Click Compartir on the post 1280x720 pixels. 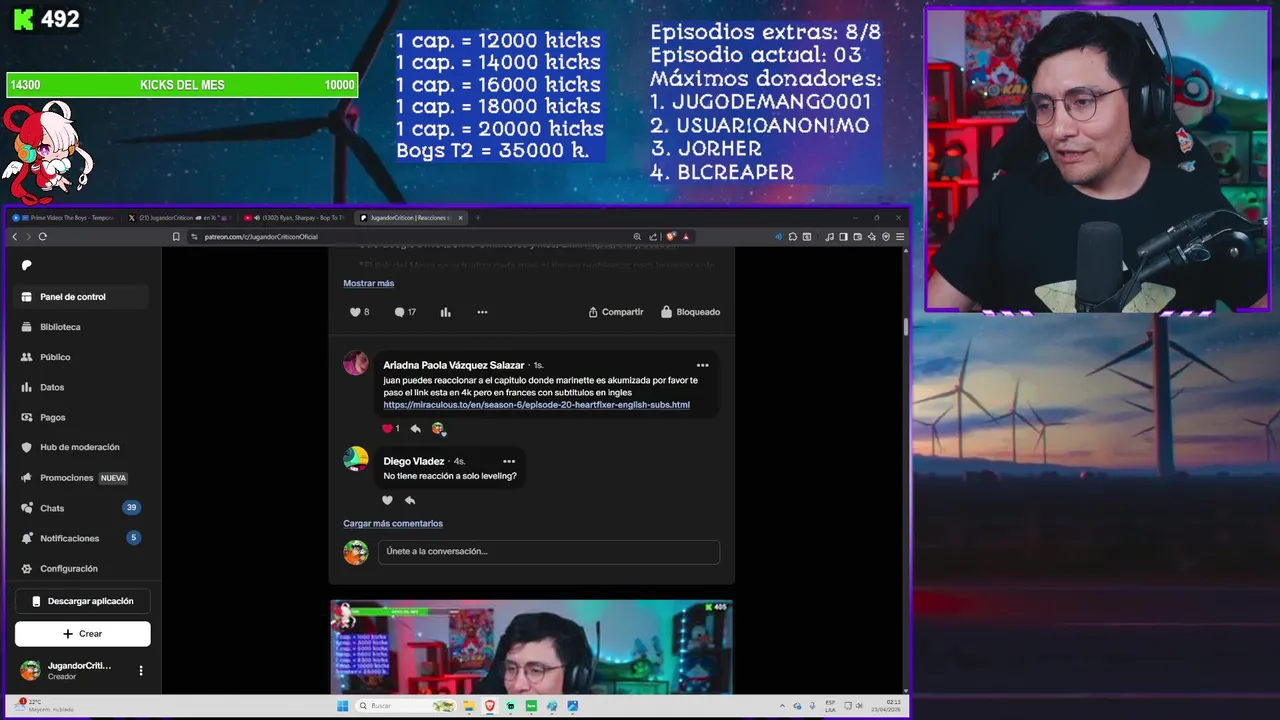615,312
